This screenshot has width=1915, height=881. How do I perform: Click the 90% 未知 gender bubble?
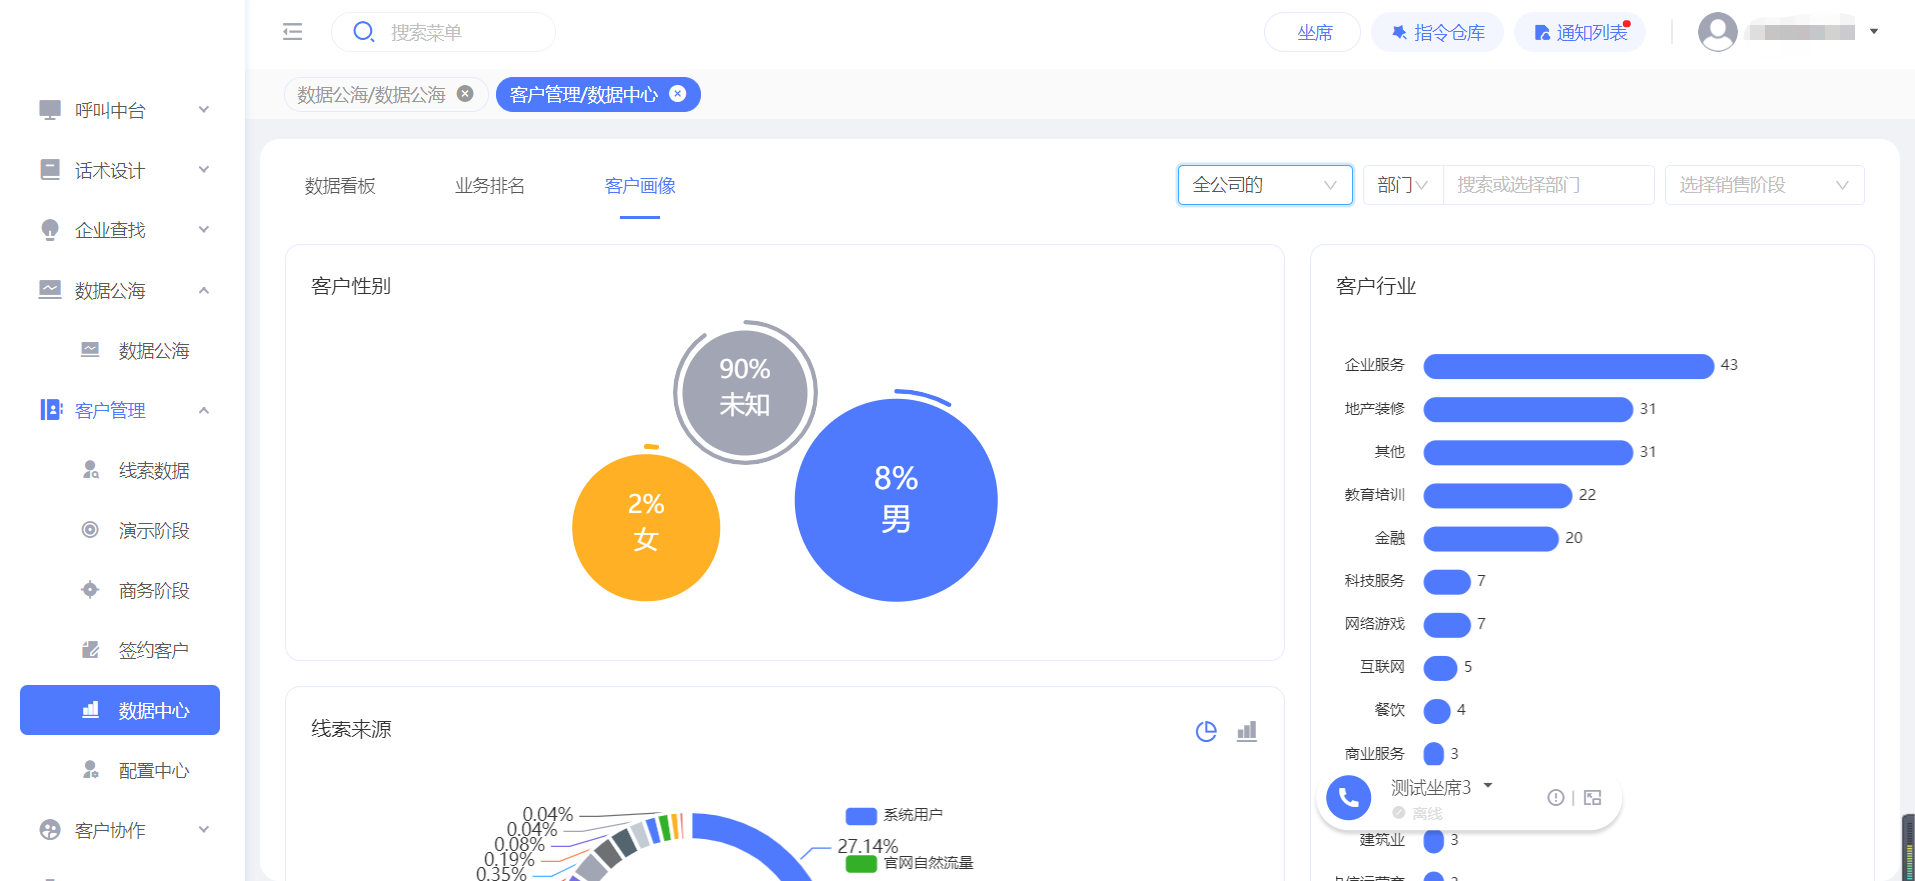[745, 393]
